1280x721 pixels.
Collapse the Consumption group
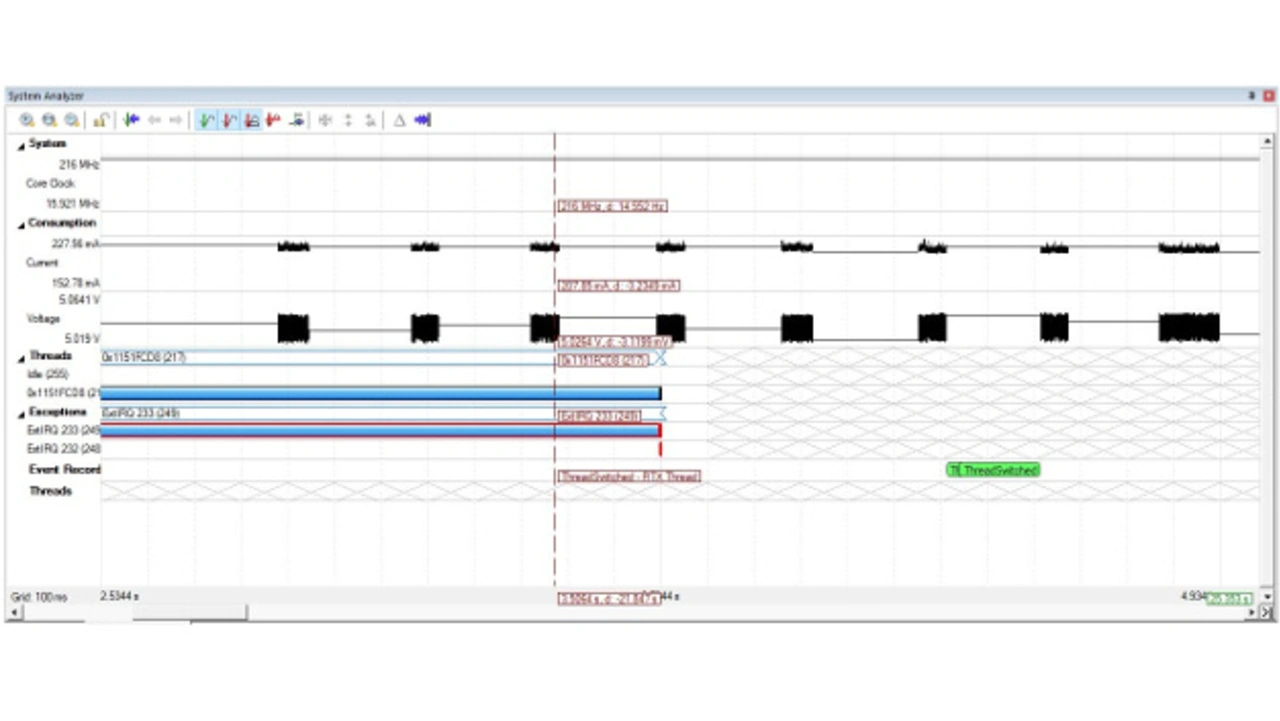(22, 224)
